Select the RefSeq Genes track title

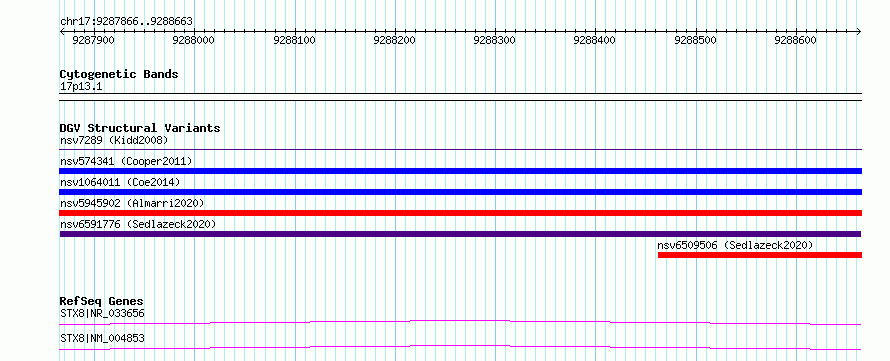(102, 301)
